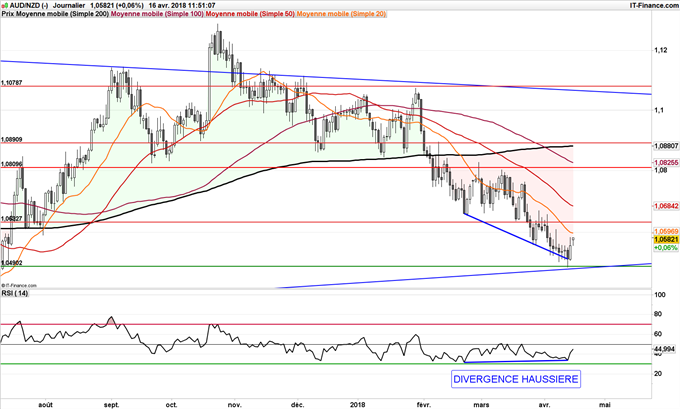Click the yellow 1,05821 current price tag
The height and width of the screenshot is (409, 680).
666,239
